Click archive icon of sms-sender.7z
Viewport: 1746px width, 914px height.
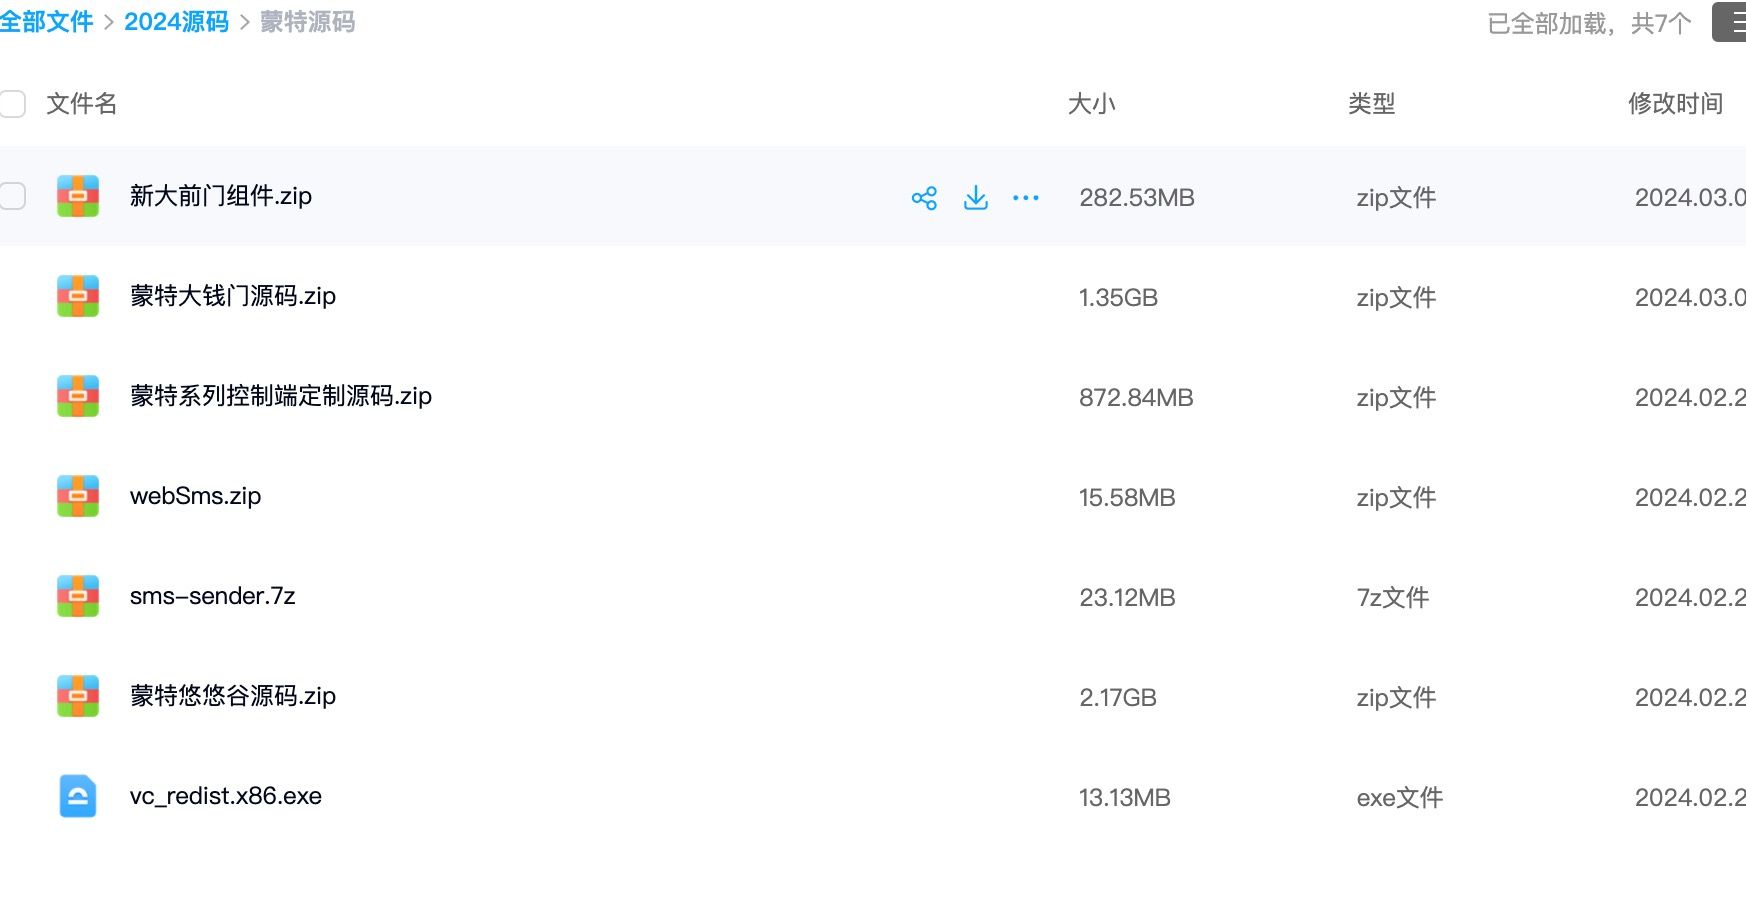click(x=78, y=596)
